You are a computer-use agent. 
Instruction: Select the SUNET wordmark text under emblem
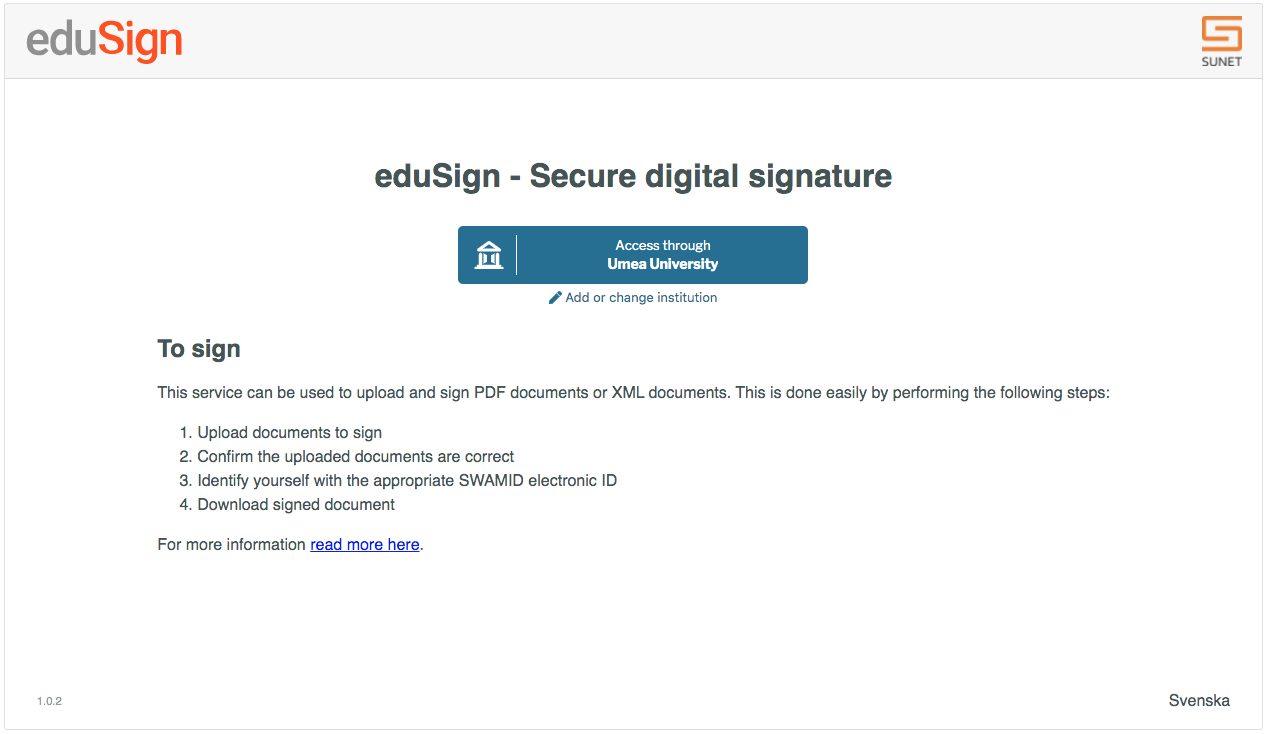tap(1221, 62)
